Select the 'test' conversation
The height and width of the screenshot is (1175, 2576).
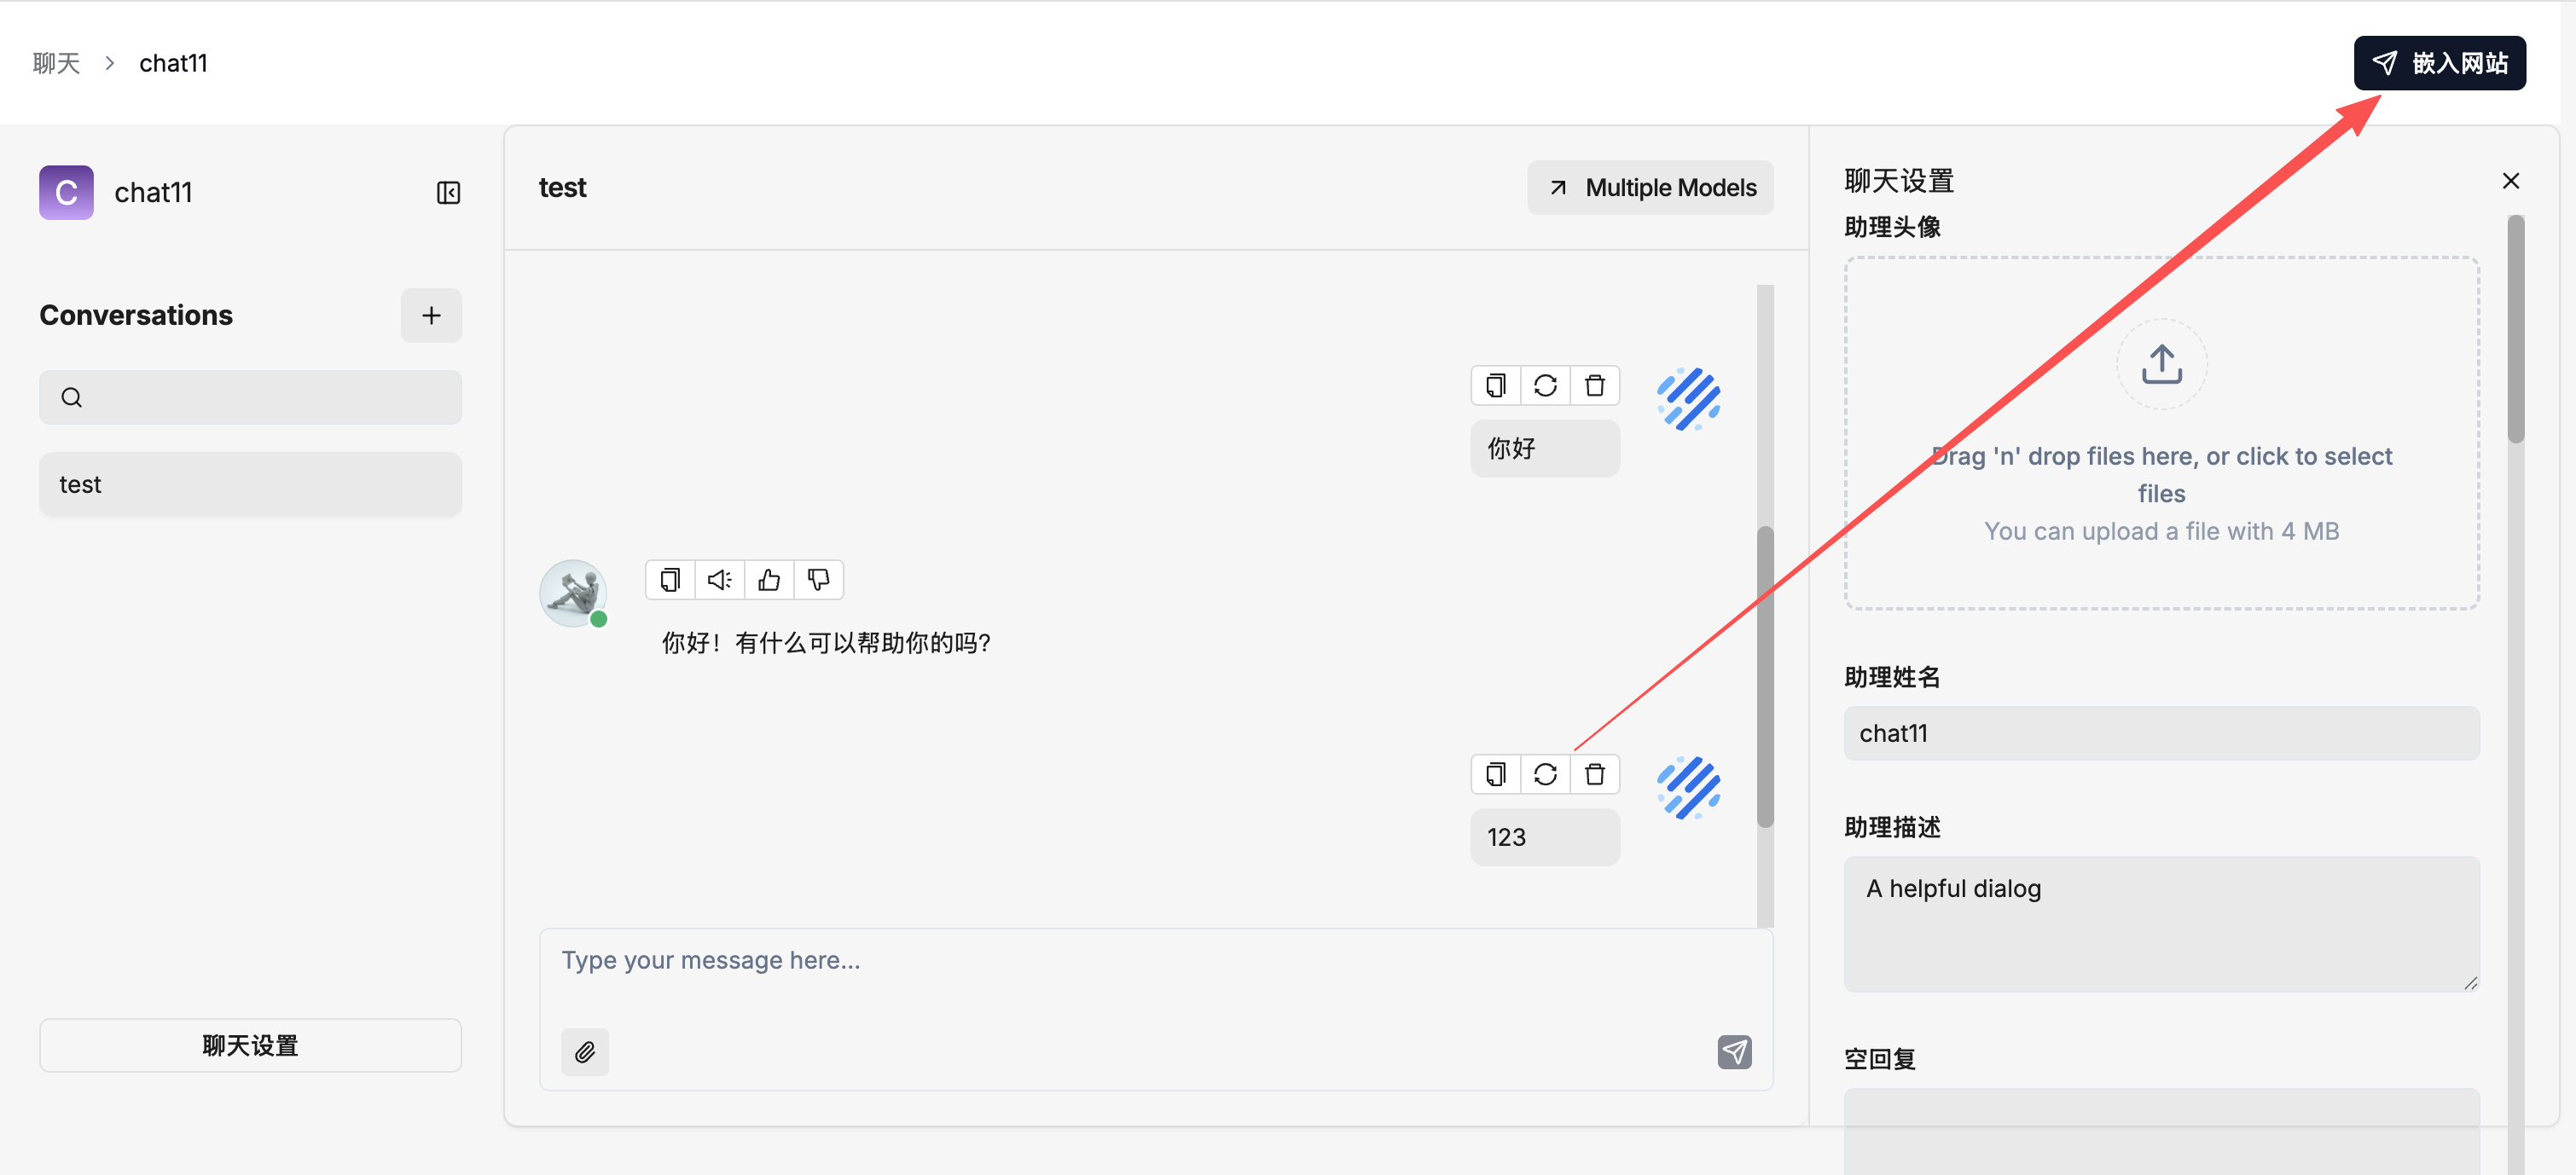pos(250,485)
